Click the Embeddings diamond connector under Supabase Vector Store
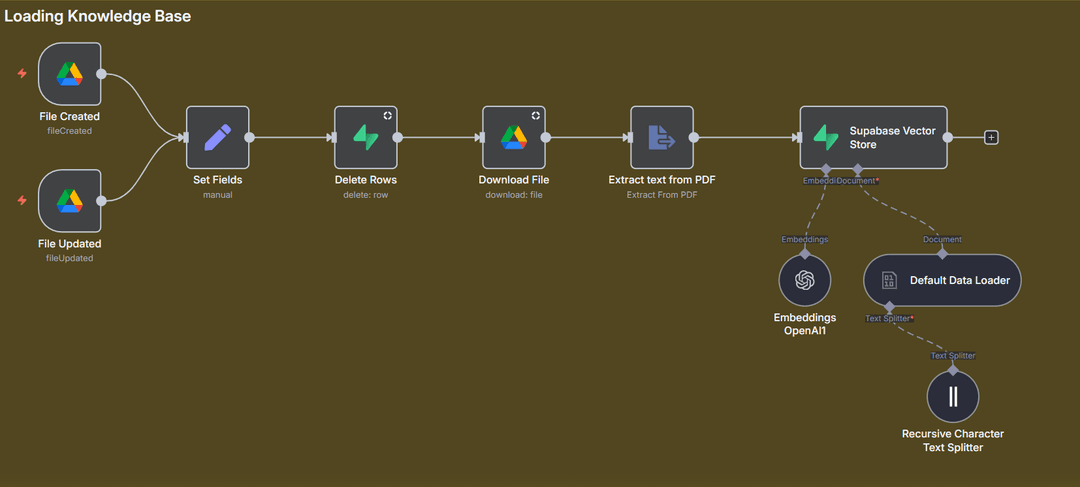 click(x=826, y=168)
